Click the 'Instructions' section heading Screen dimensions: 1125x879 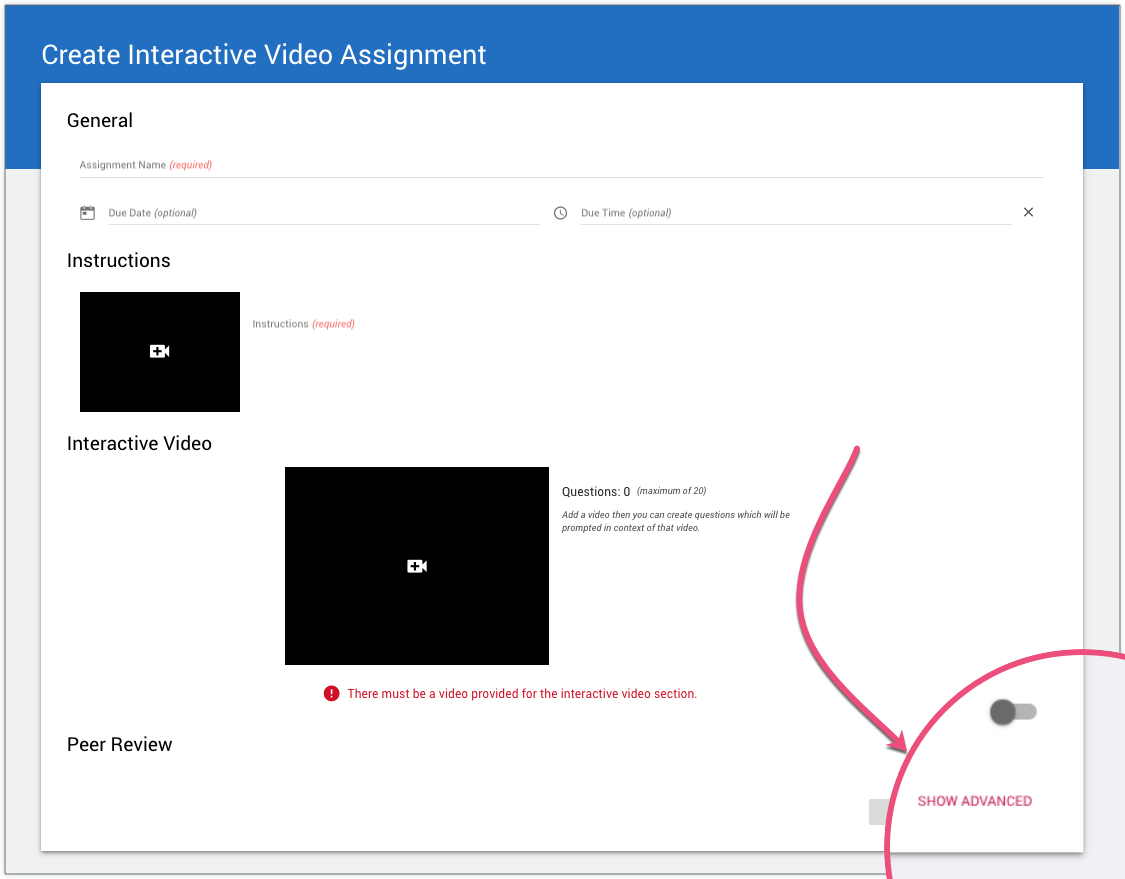118,260
